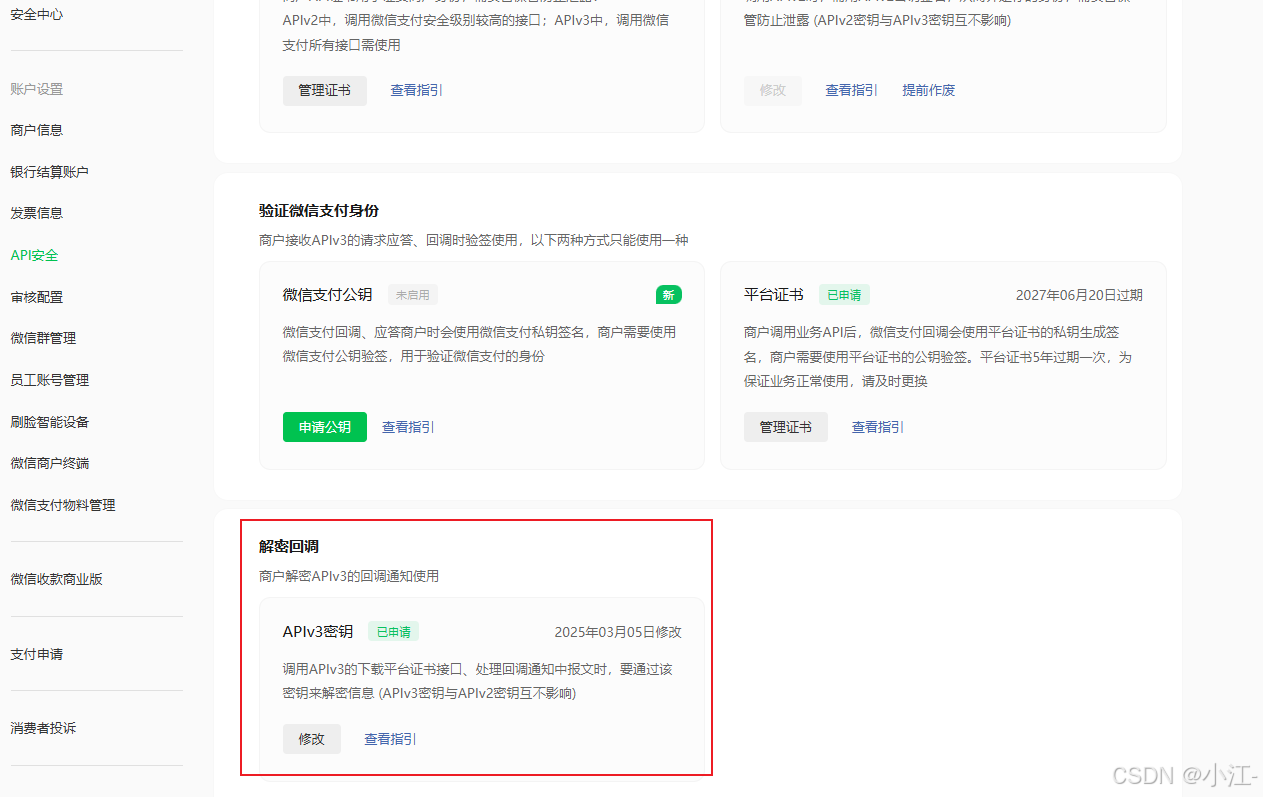This screenshot has width=1263, height=797.
Task: Open 商户信息 in the sidebar
Action: pyautogui.click(x=37, y=130)
